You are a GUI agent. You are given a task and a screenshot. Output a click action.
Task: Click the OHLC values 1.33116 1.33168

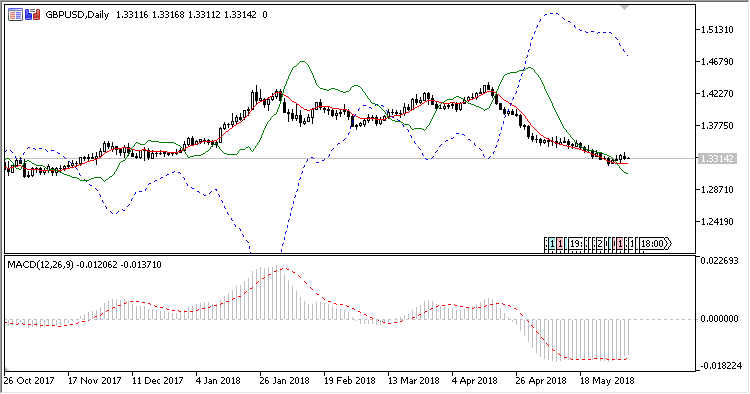point(150,15)
